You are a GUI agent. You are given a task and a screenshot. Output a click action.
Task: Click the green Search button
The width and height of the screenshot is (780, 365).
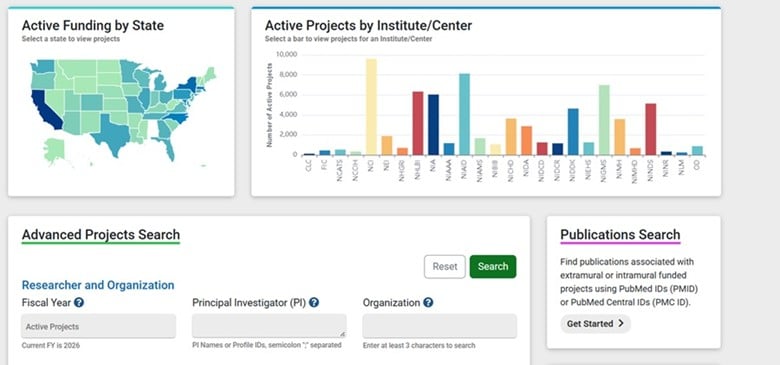[x=493, y=267]
